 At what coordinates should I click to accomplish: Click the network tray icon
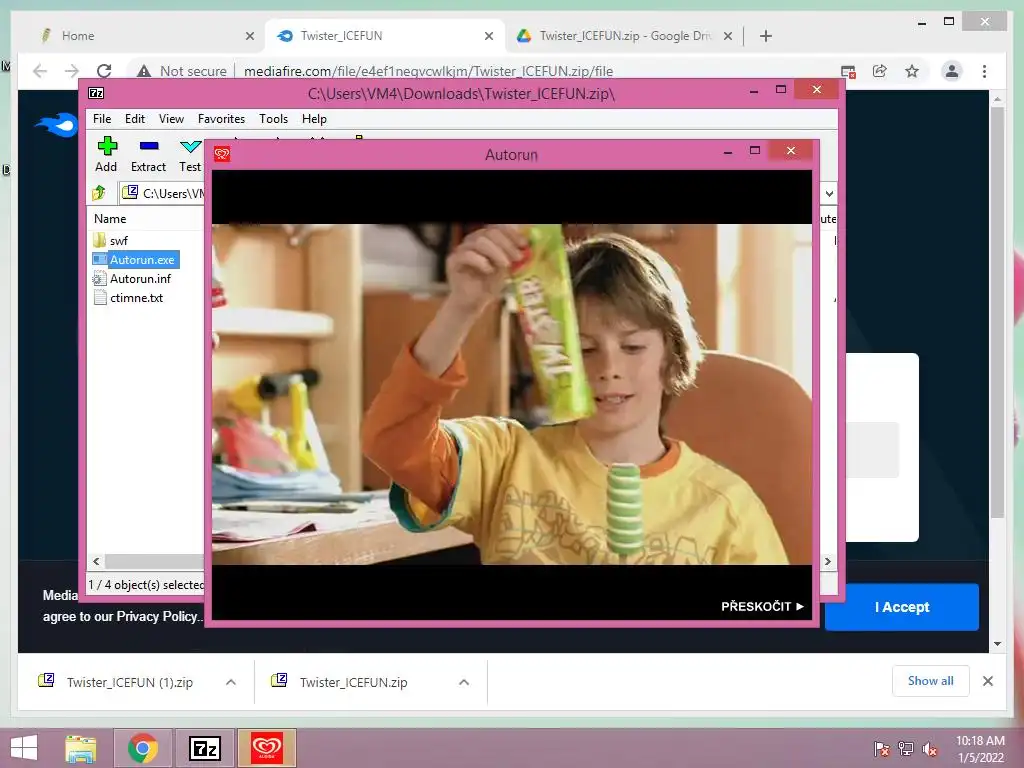pyautogui.click(x=906, y=750)
